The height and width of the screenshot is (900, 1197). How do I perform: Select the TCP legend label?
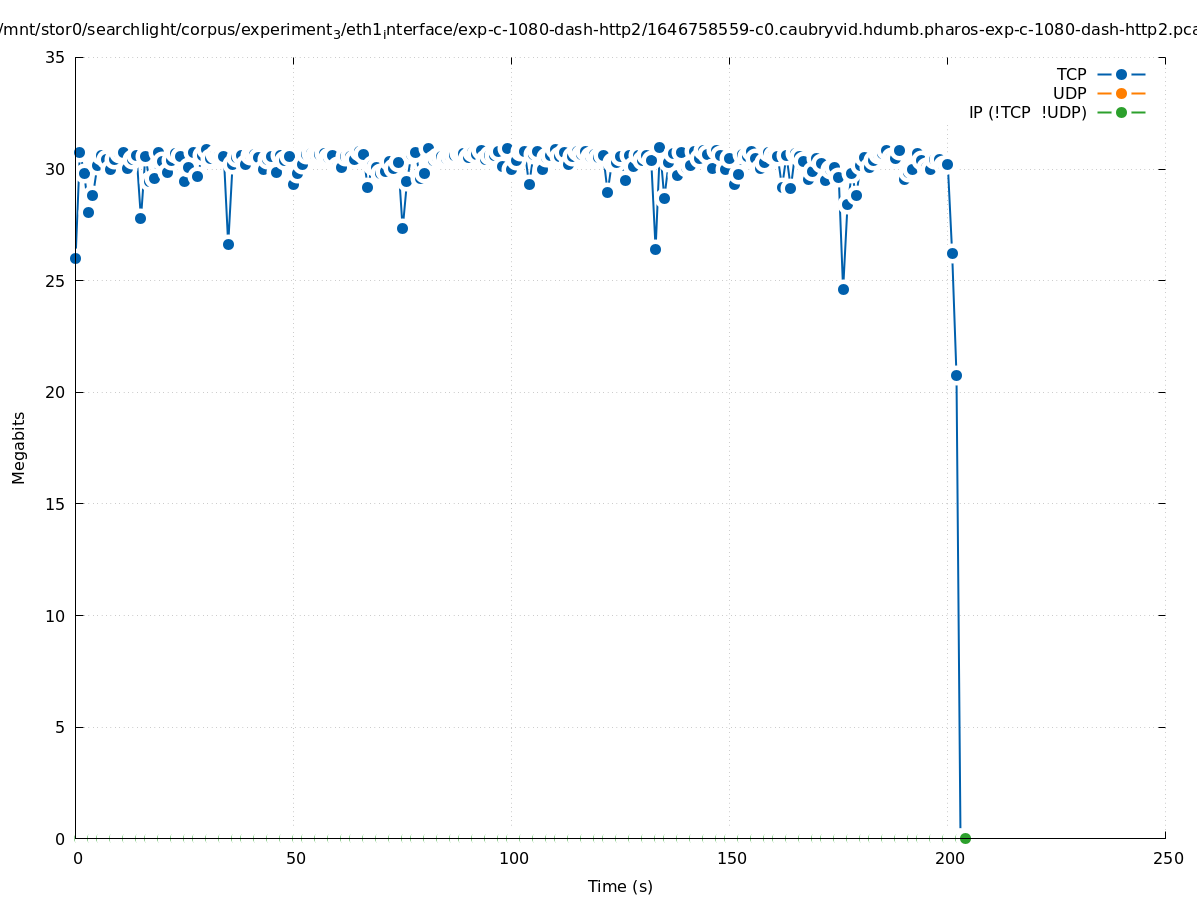click(x=1071, y=75)
